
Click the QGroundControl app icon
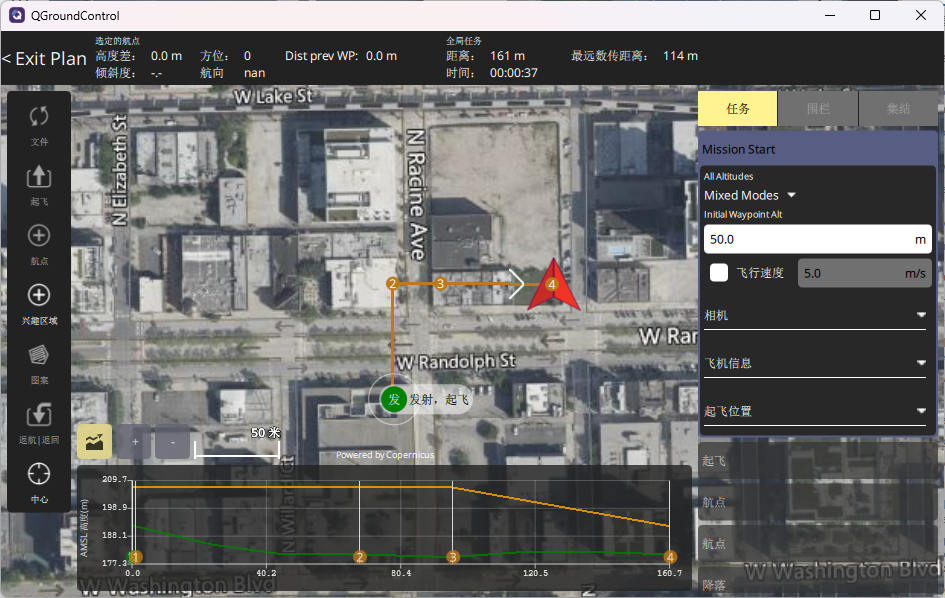pyautogui.click(x=17, y=15)
